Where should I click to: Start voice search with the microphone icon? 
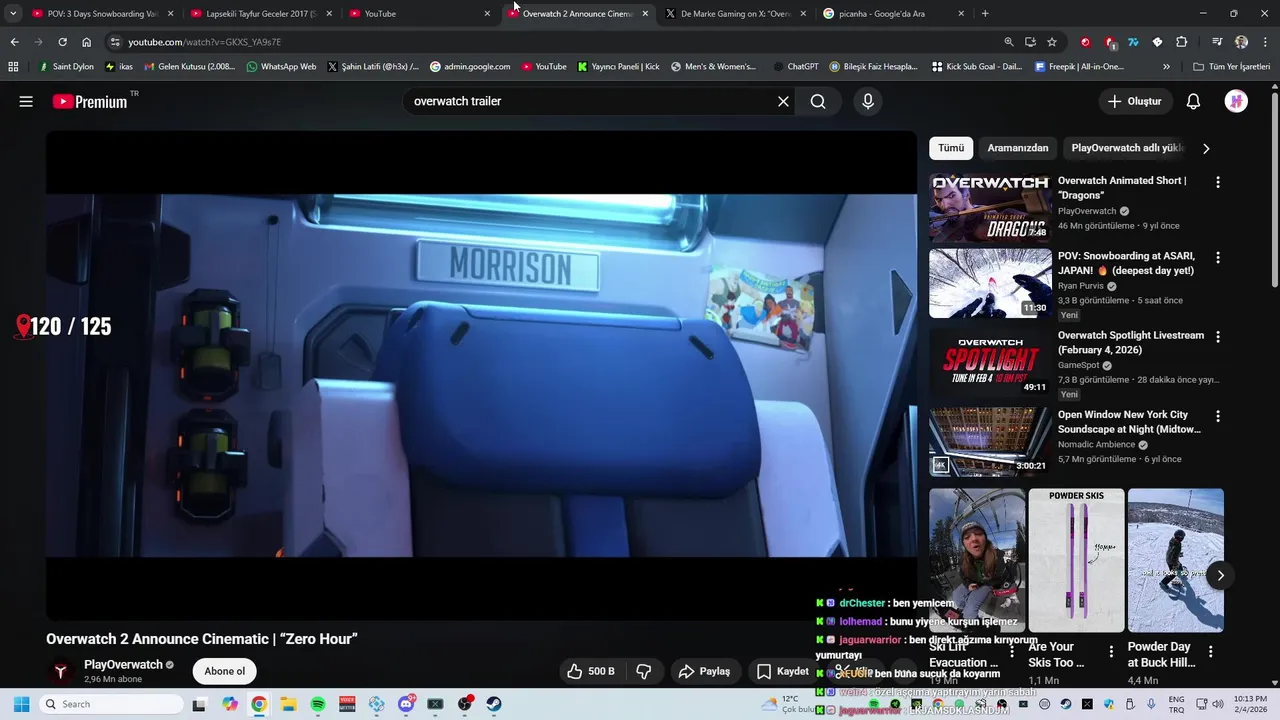click(x=867, y=101)
